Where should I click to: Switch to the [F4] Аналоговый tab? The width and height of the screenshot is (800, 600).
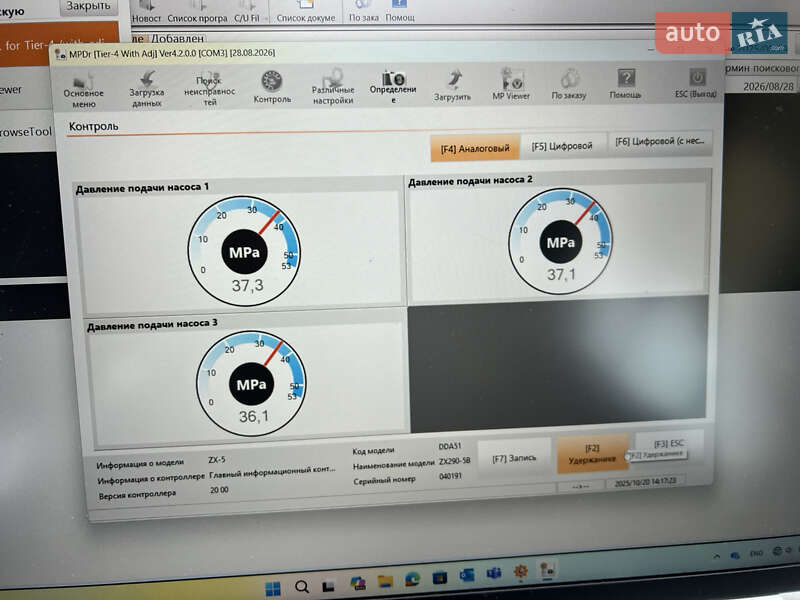pos(475,148)
